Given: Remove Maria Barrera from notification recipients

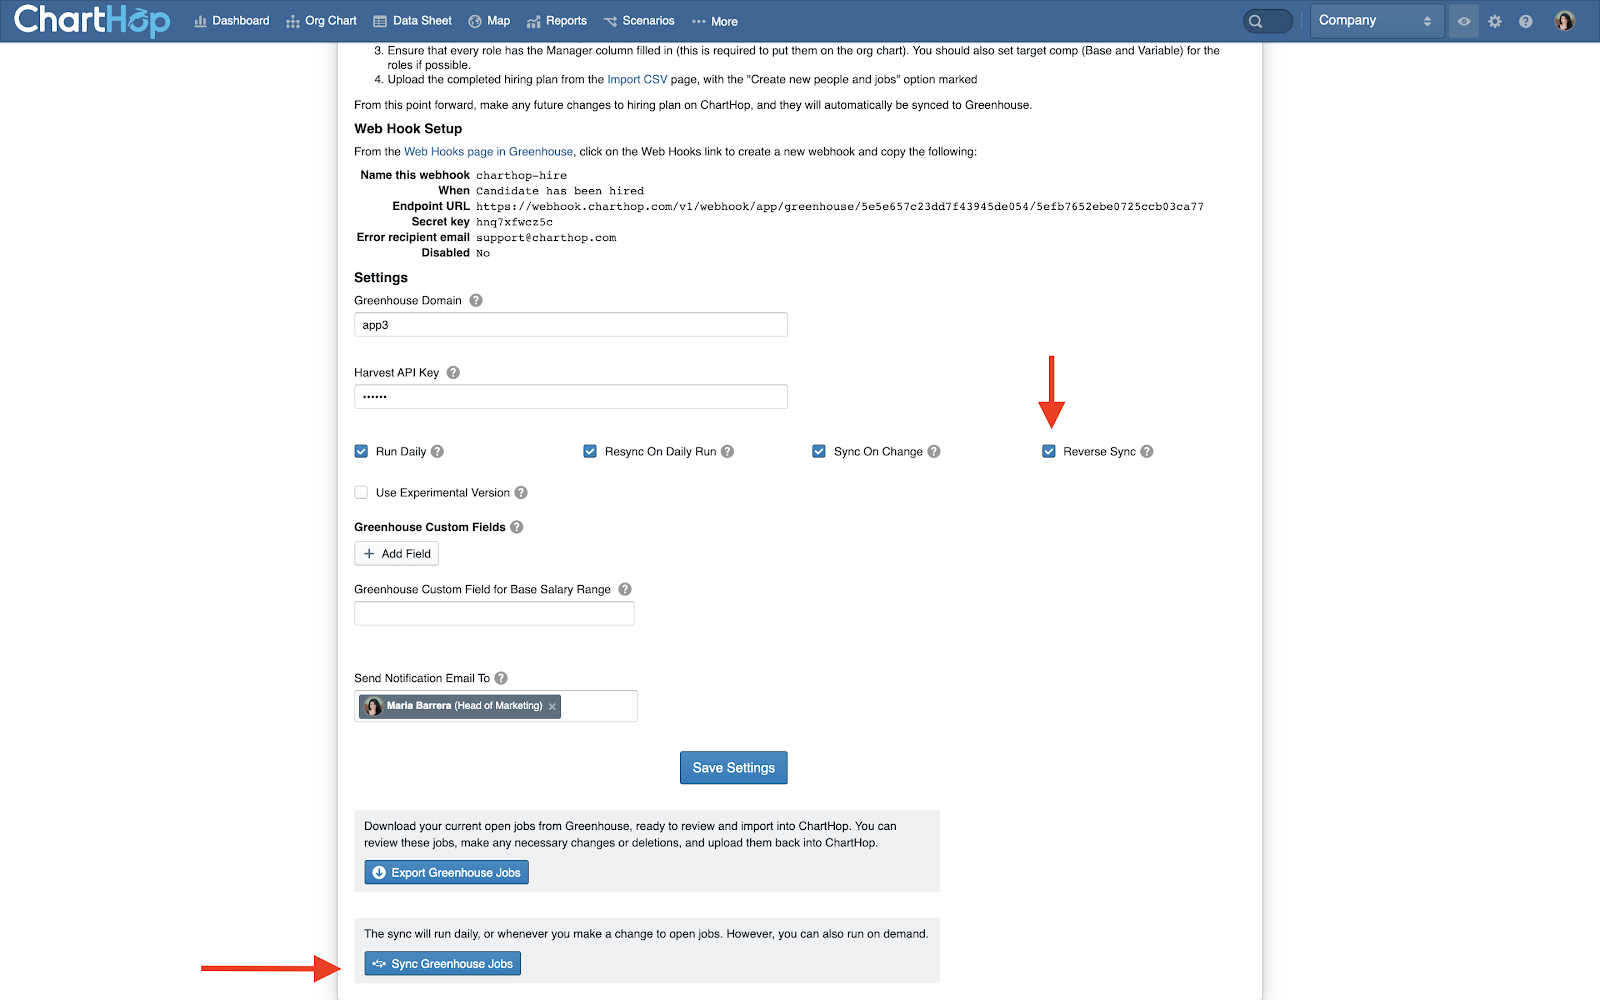Looking at the screenshot, I should tap(552, 706).
